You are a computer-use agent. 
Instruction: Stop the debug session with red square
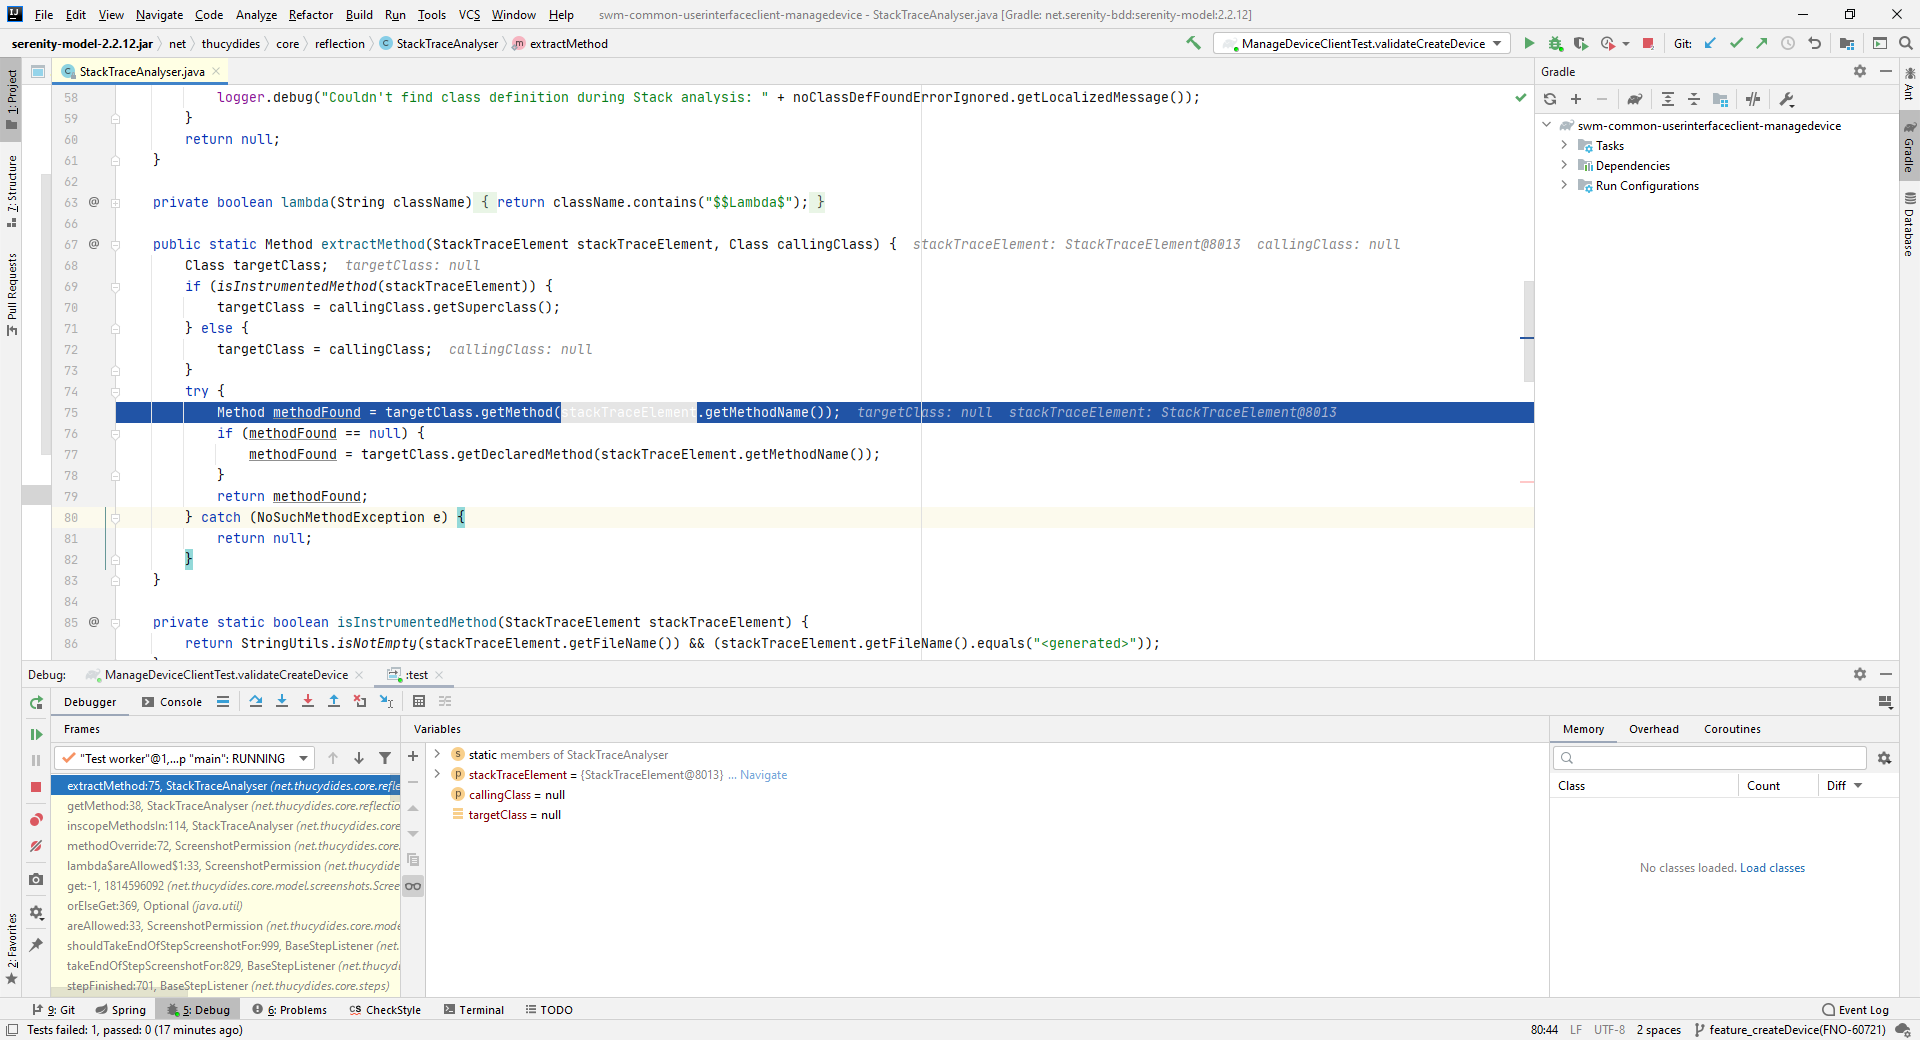click(x=36, y=787)
